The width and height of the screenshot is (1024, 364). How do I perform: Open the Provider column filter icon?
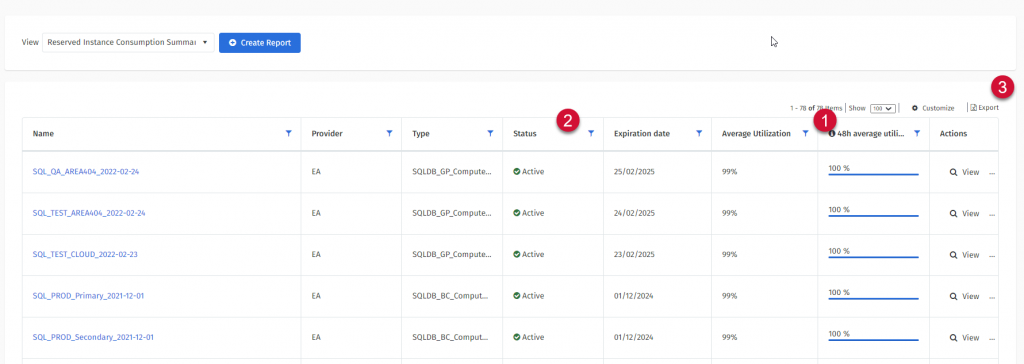coord(390,133)
